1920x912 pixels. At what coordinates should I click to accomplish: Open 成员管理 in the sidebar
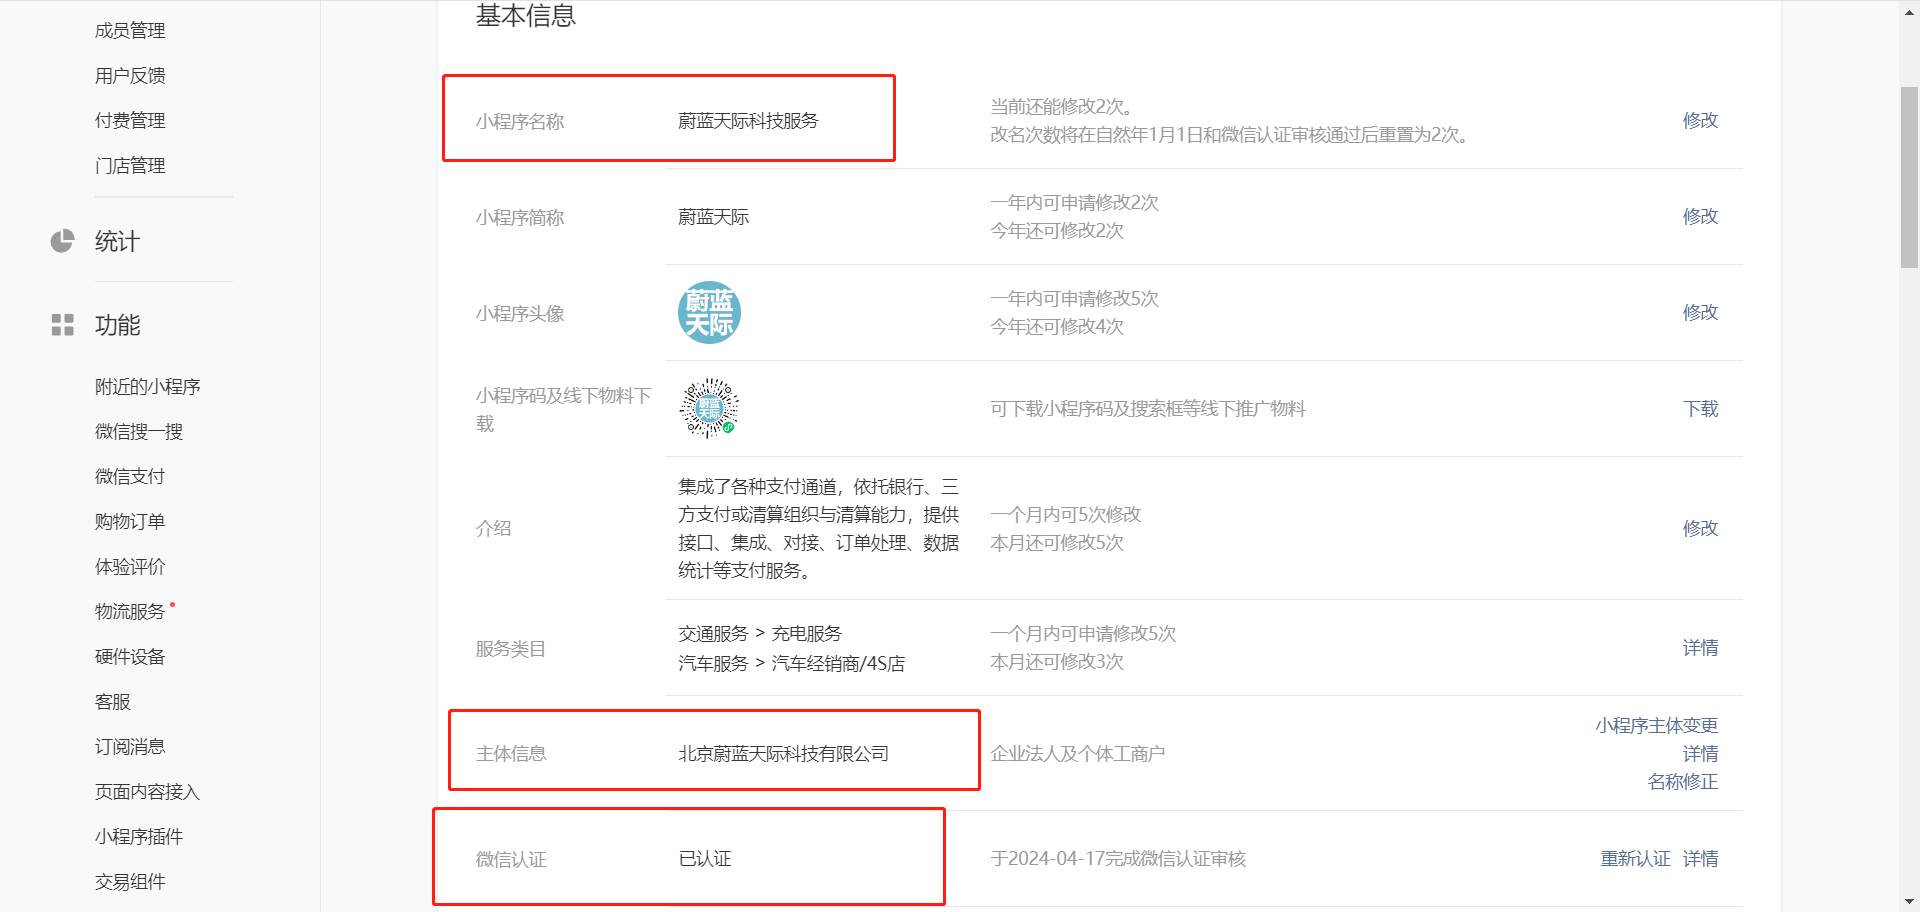130,31
